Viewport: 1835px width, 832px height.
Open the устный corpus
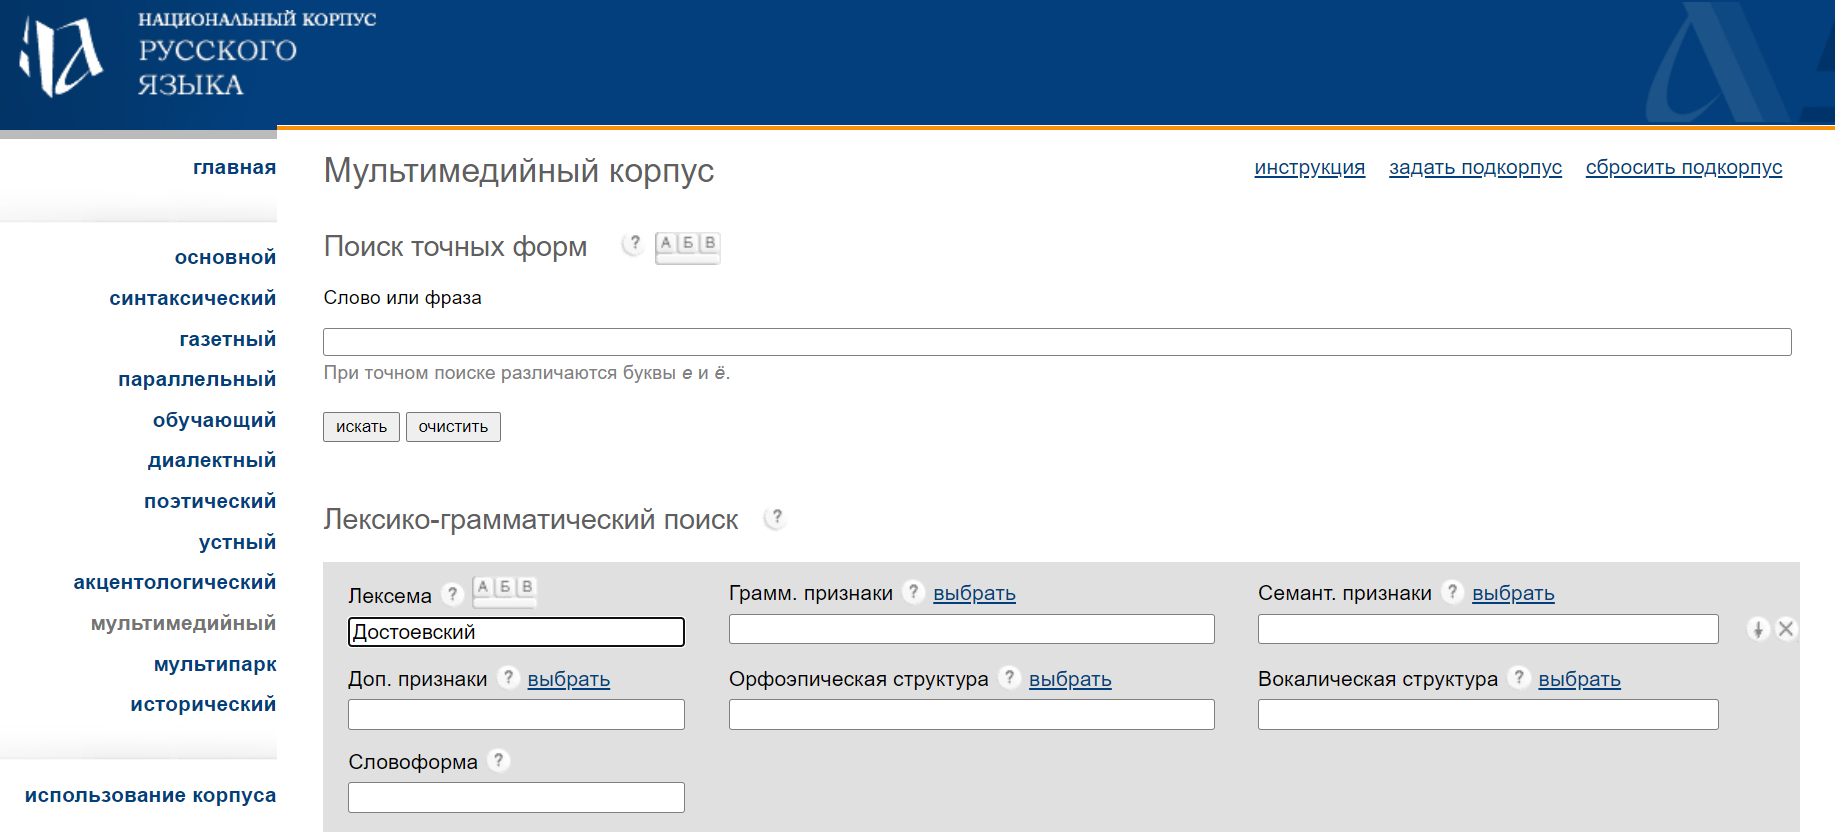[237, 542]
